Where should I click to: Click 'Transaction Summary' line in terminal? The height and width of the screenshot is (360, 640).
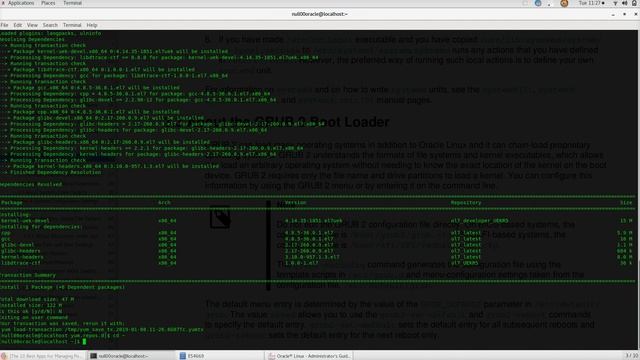28,275
